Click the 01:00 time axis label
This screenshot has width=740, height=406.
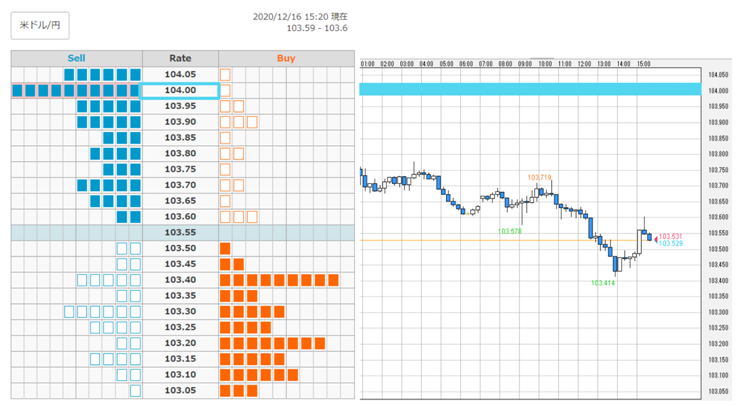coord(368,64)
